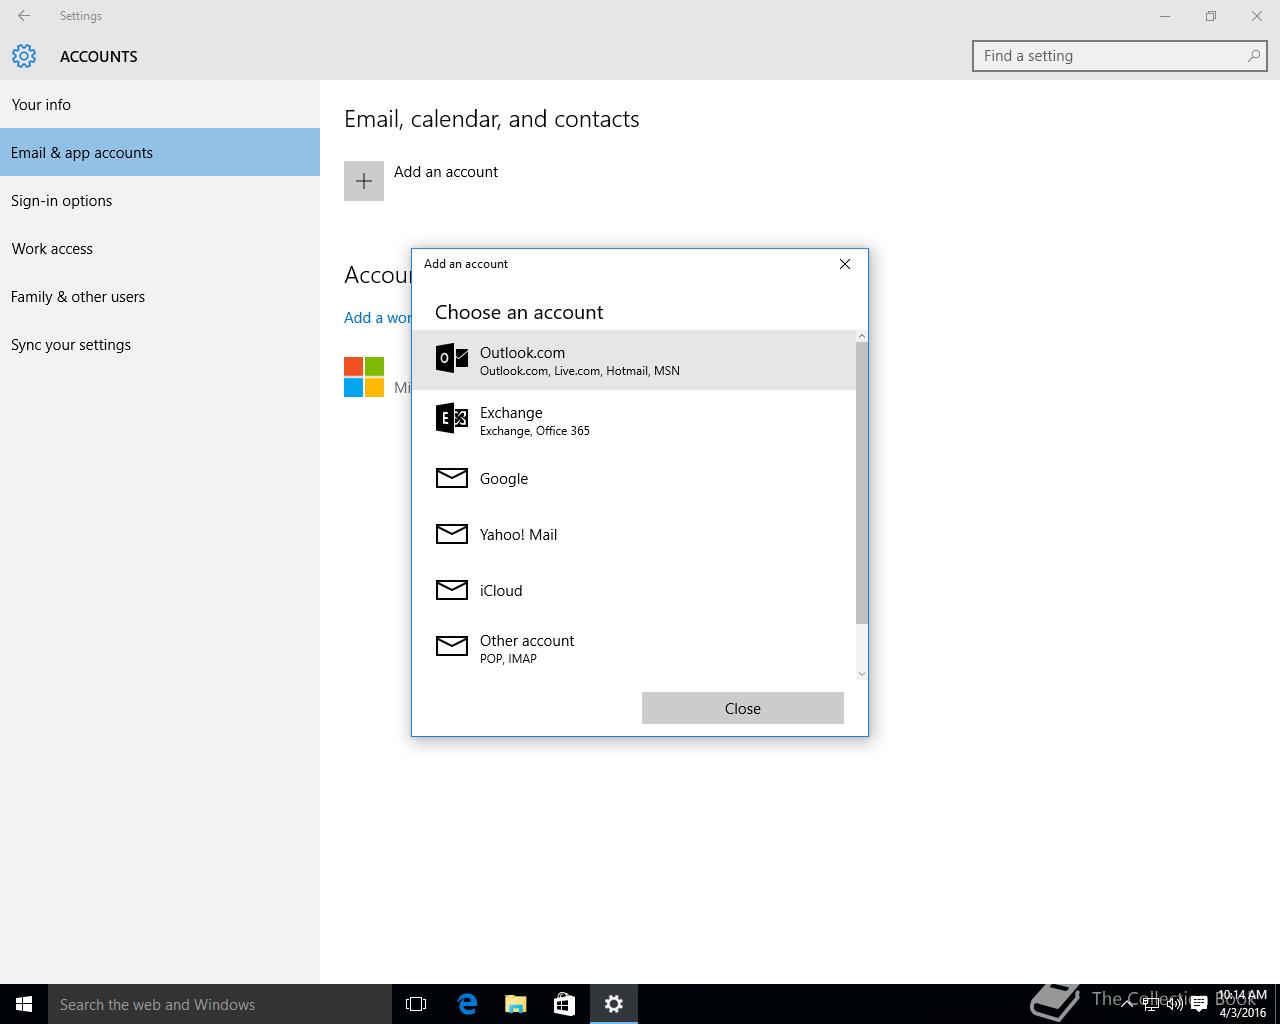
Task: Select the Your info section
Action: coord(160,104)
